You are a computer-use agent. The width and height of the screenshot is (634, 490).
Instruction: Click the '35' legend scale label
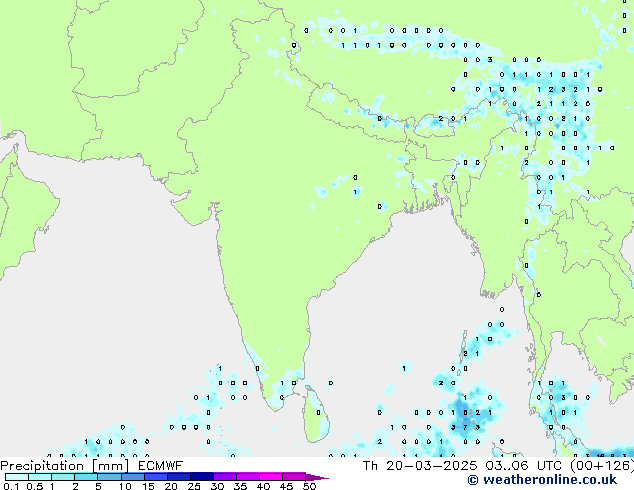click(x=240, y=486)
